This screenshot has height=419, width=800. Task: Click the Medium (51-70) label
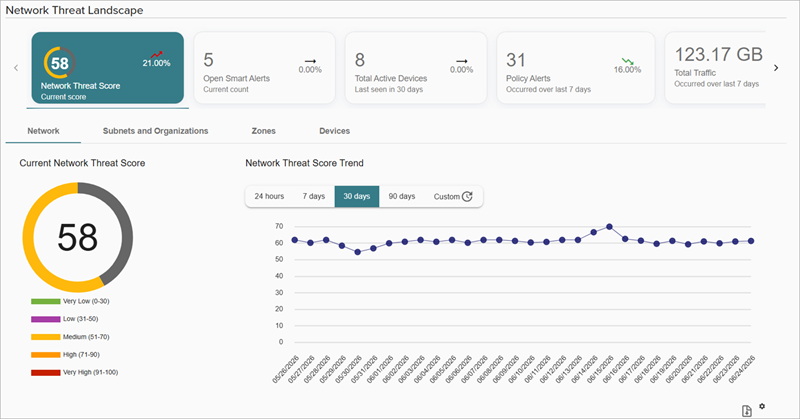coord(86,337)
